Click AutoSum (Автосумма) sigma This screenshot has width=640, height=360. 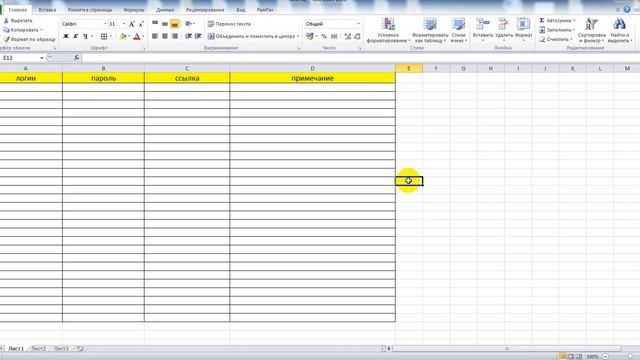542,20
